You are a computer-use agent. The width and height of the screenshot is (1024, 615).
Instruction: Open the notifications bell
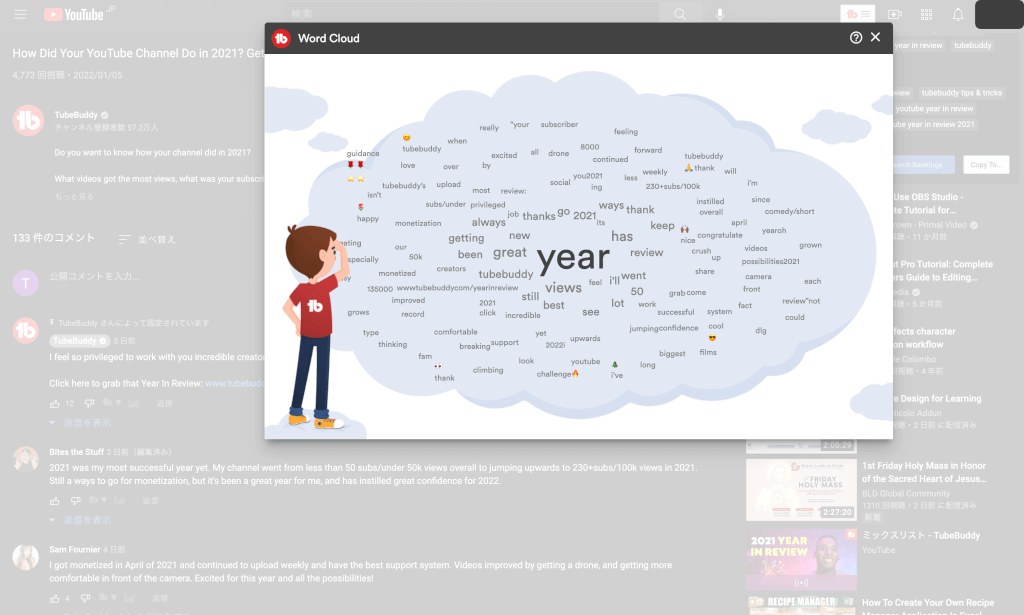point(958,14)
